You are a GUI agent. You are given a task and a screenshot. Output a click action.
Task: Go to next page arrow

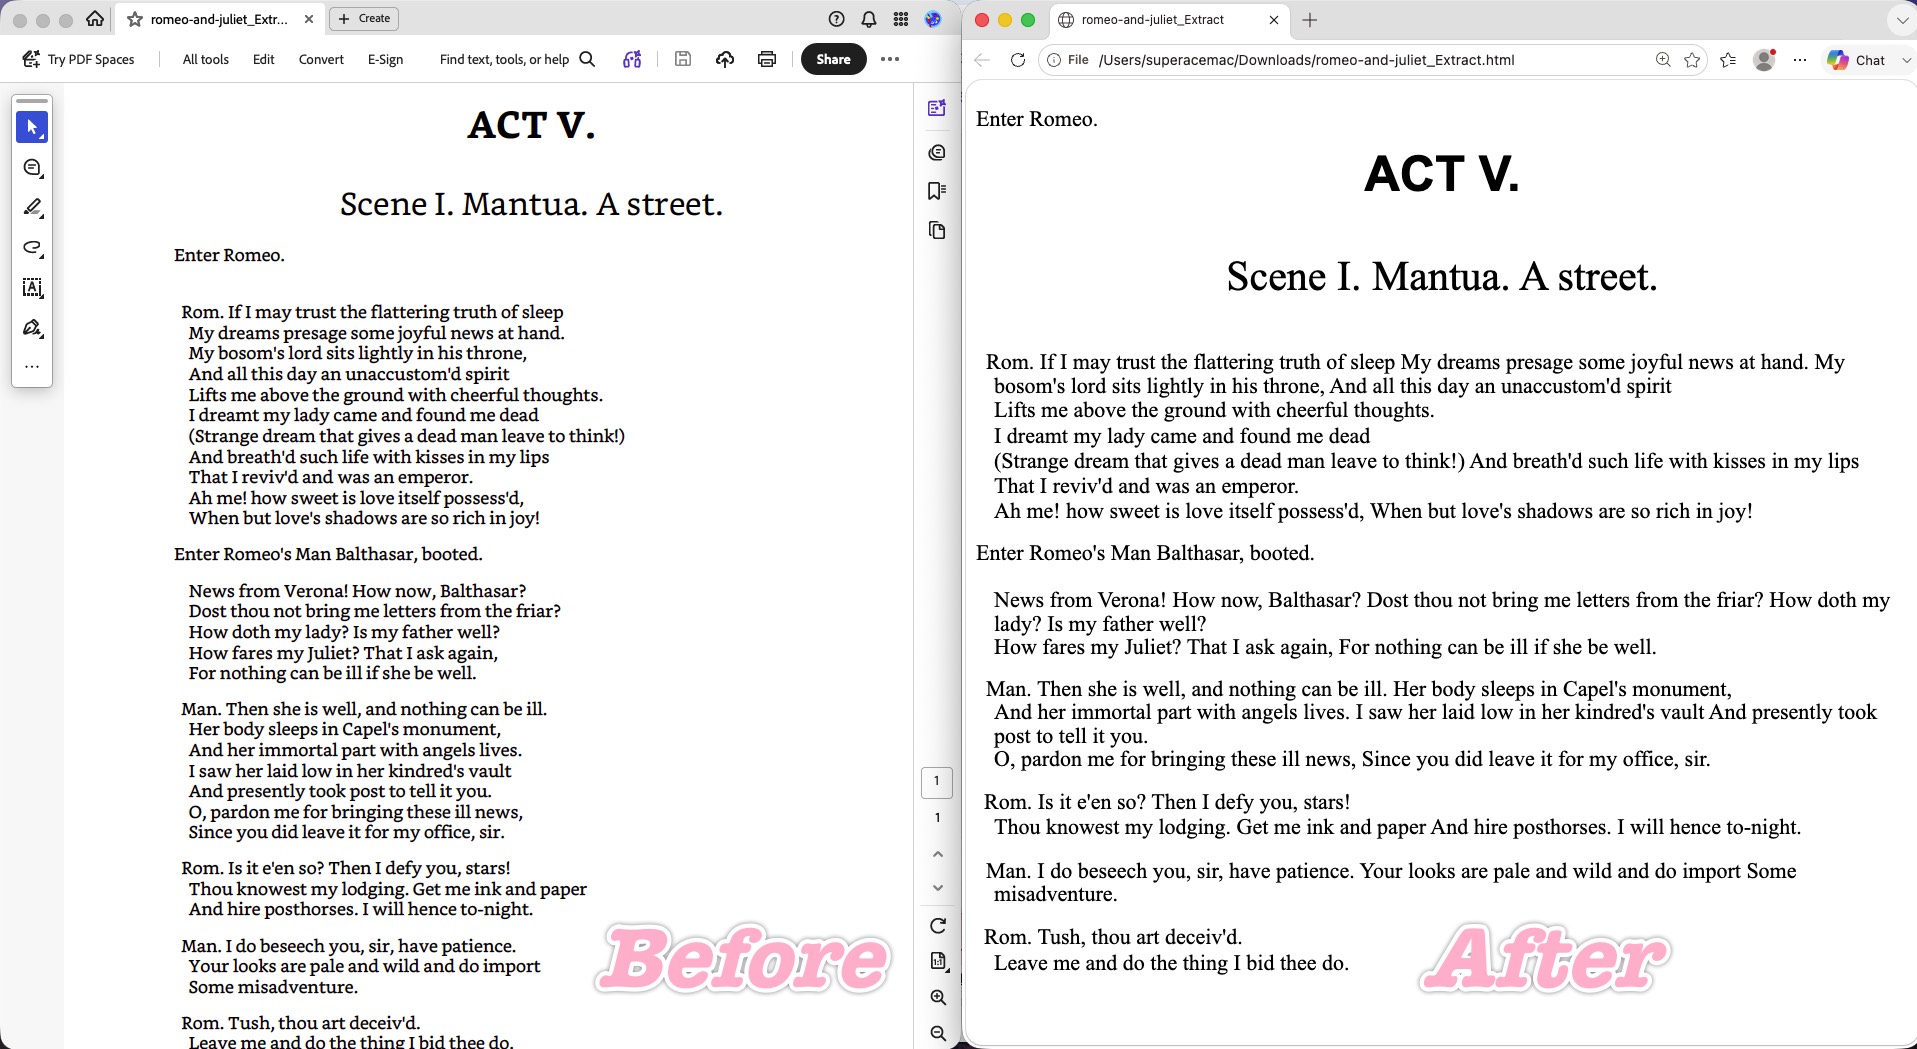click(938, 888)
